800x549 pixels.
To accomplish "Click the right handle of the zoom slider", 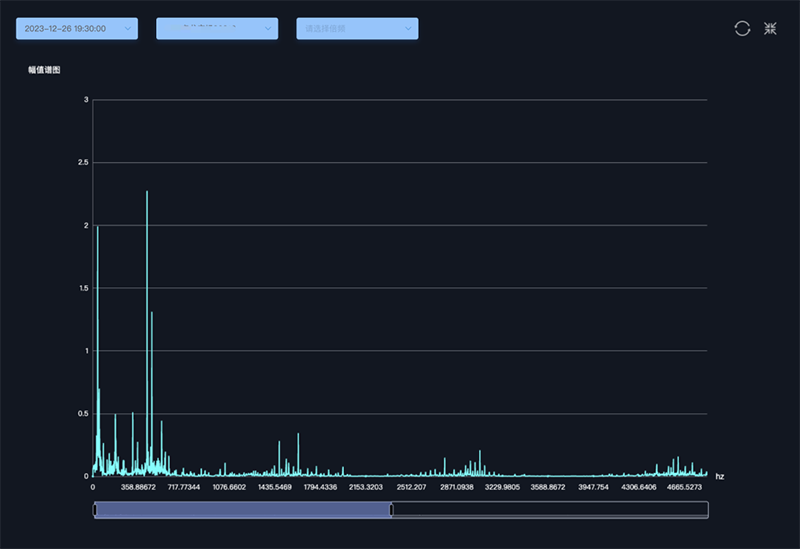I will click(391, 510).
